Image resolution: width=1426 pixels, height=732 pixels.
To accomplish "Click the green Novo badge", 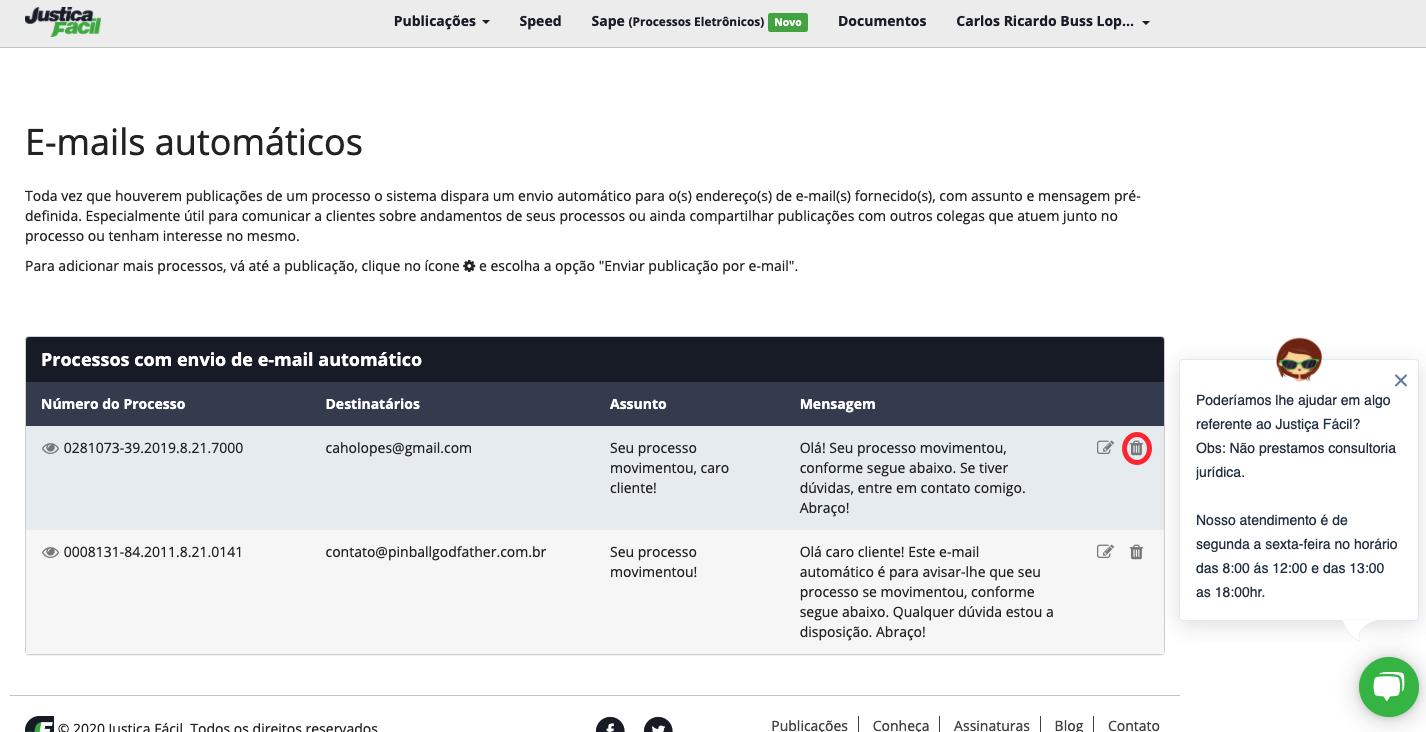I will [788, 22].
